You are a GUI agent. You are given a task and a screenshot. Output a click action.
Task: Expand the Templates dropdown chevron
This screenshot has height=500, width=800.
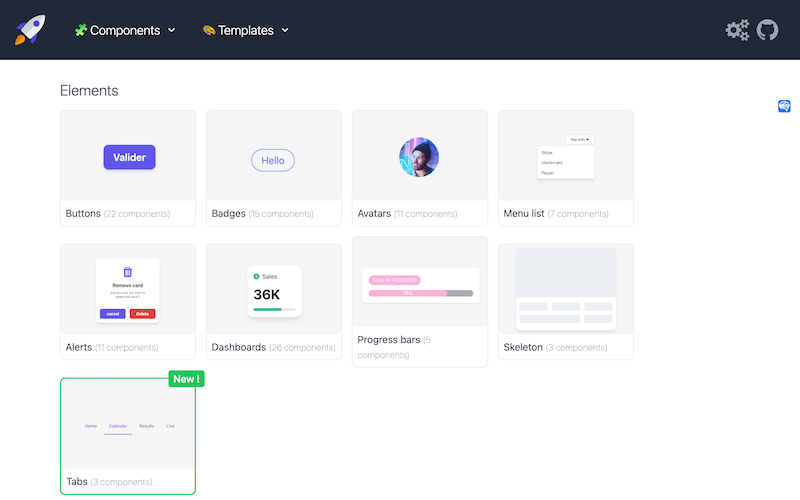point(285,30)
